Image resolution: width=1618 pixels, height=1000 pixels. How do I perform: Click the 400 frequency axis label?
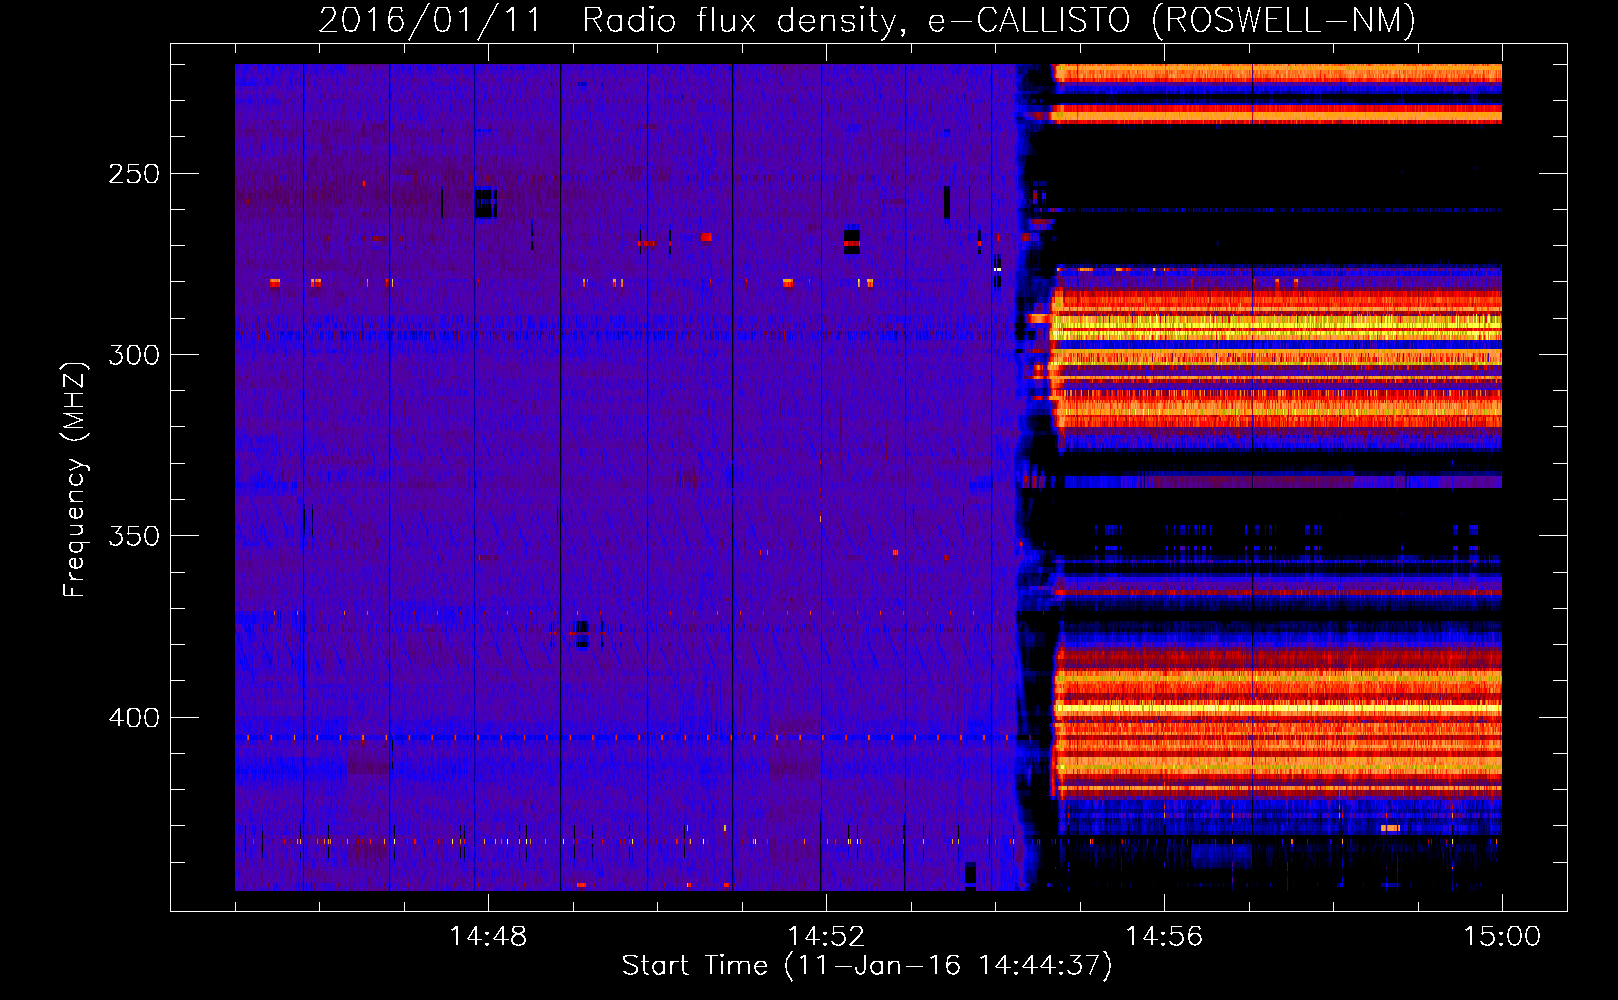tap(134, 718)
